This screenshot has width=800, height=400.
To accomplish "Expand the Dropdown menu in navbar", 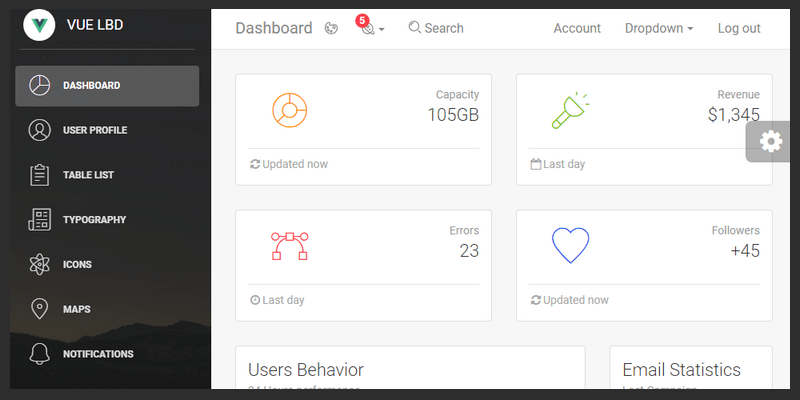I will [x=659, y=28].
